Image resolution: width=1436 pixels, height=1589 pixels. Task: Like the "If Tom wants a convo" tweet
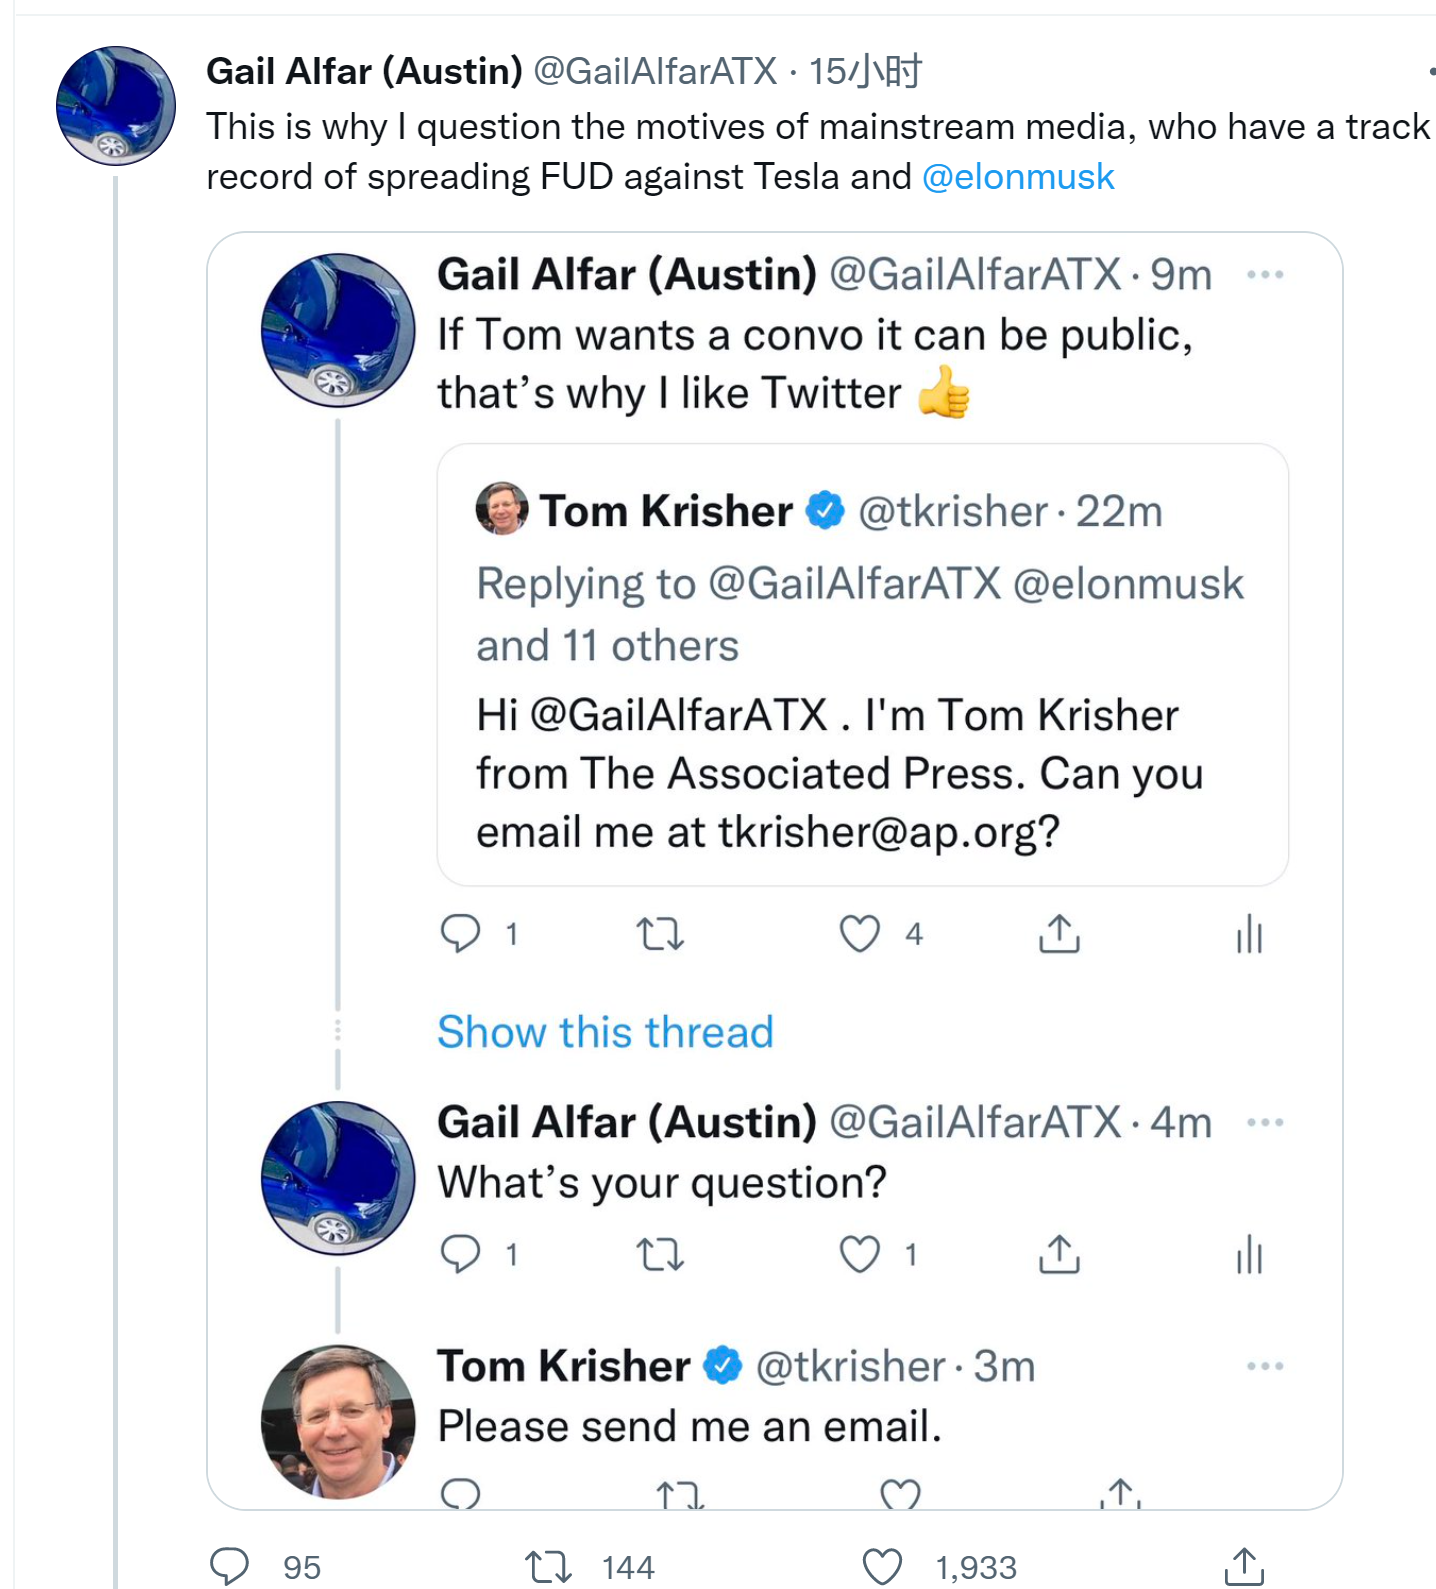click(x=859, y=934)
